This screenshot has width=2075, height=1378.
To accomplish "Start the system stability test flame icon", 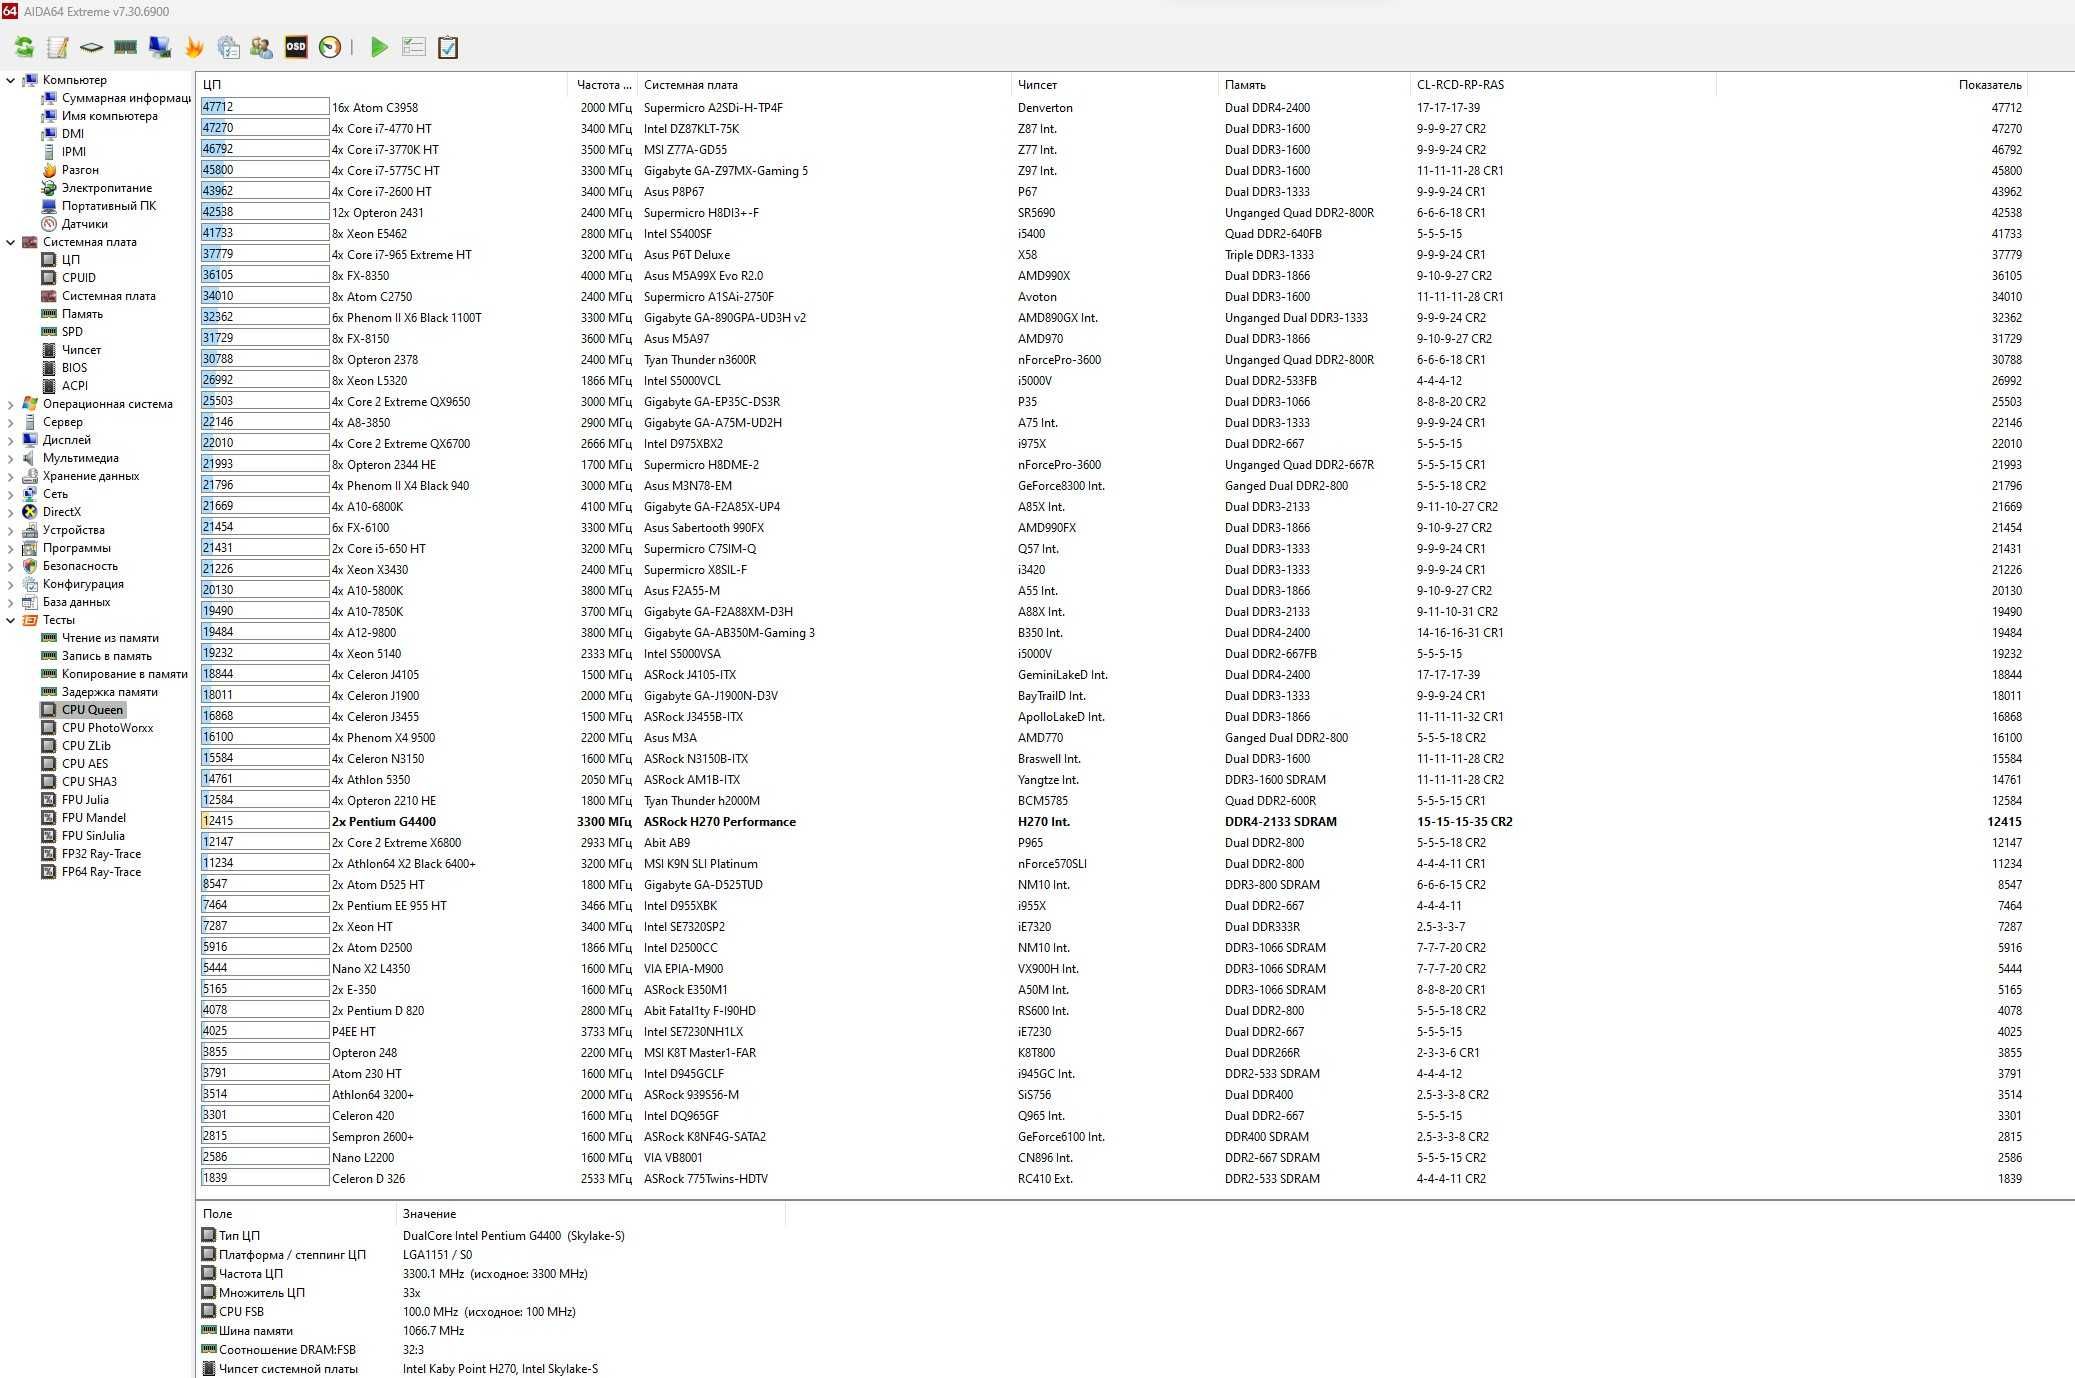I will click(194, 47).
